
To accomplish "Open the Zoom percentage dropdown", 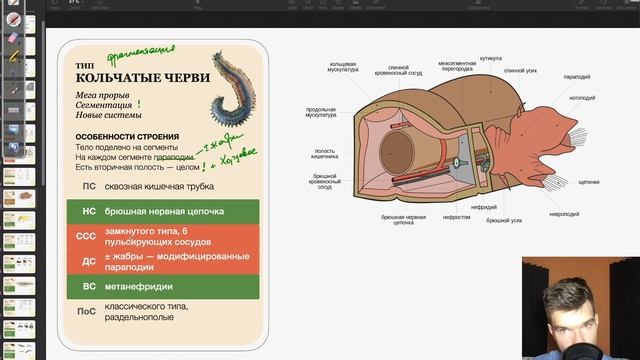I will click(x=75, y=4).
